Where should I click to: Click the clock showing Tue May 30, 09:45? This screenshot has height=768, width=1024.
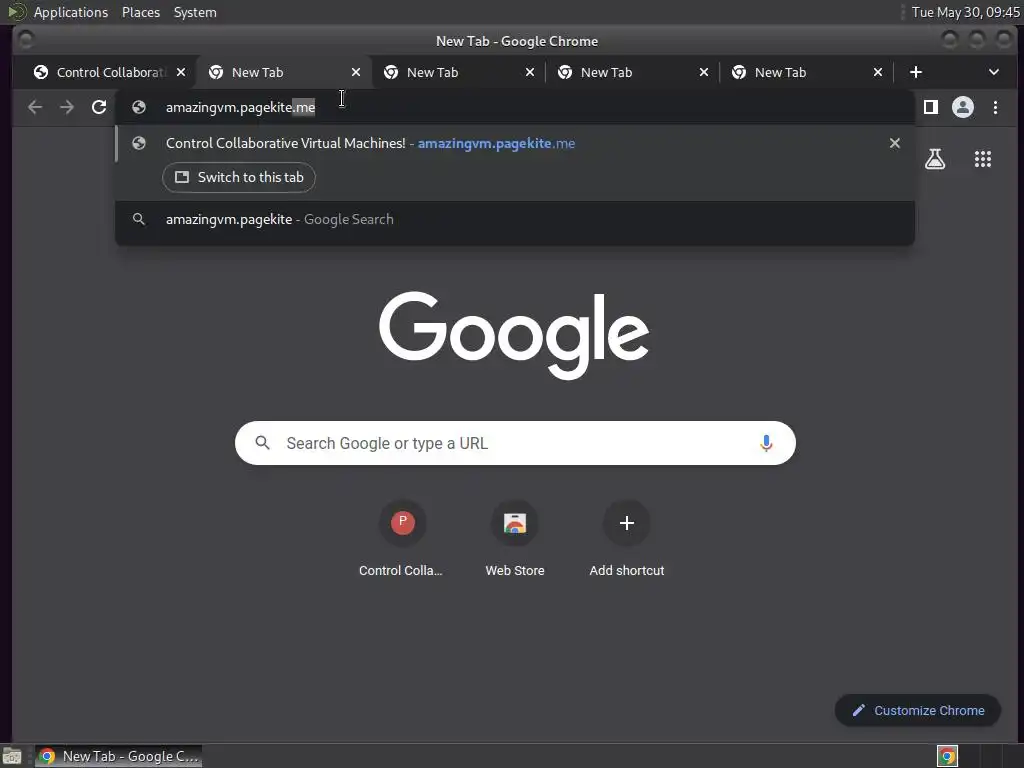[965, 12]
